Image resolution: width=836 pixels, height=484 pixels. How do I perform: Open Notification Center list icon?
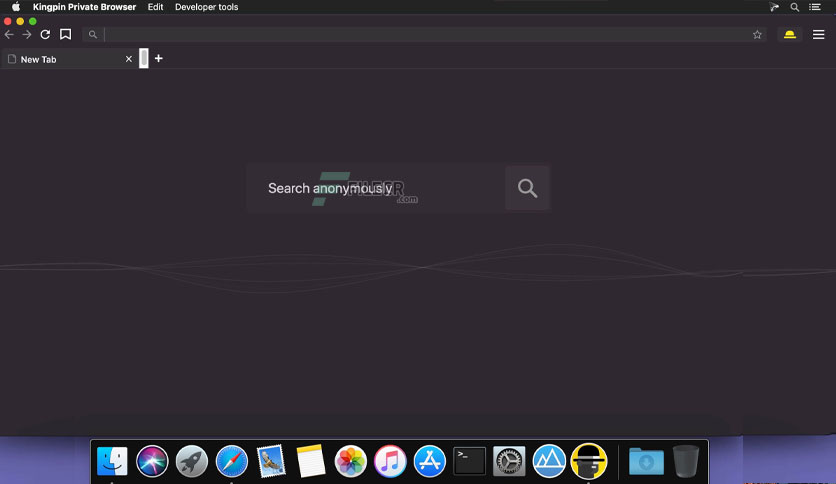coord(815,7)
